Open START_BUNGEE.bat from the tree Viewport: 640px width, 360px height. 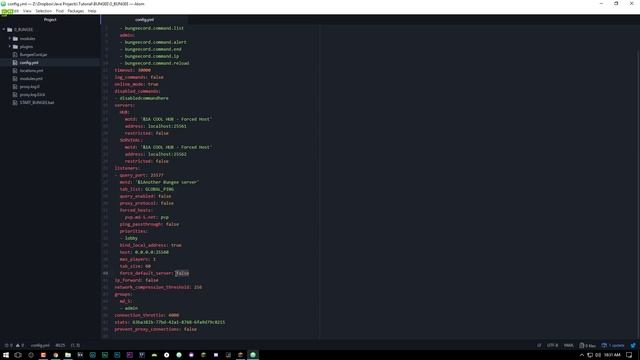coord(37,102)
